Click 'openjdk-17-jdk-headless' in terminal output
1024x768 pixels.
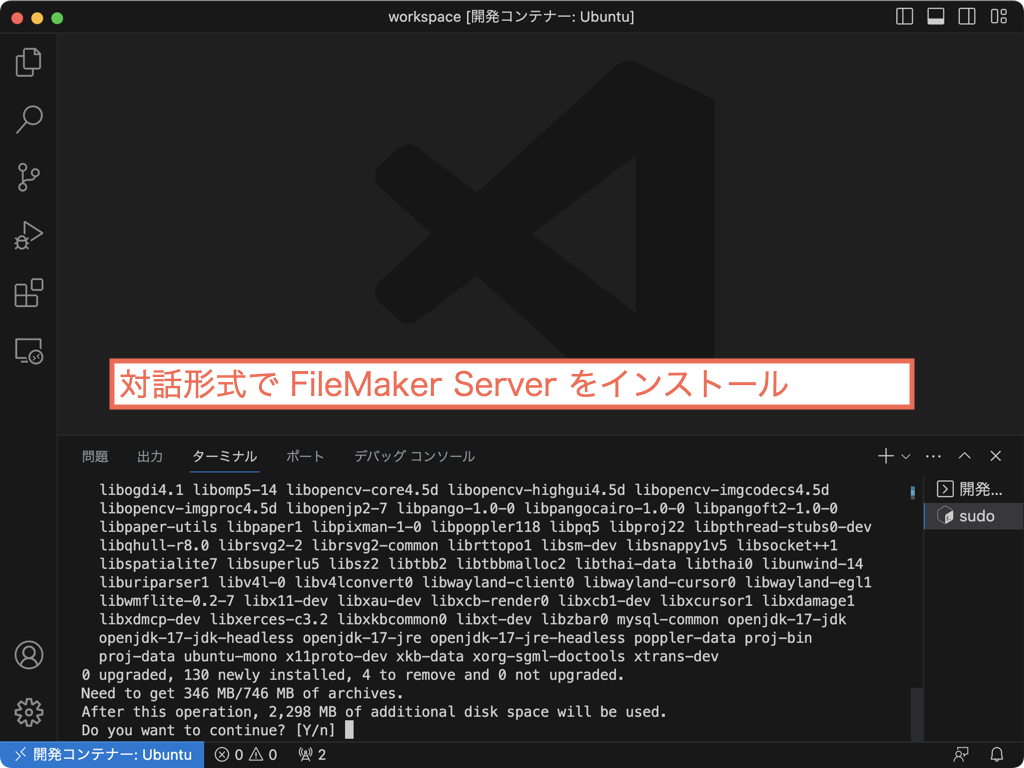(x=197, y=638)
